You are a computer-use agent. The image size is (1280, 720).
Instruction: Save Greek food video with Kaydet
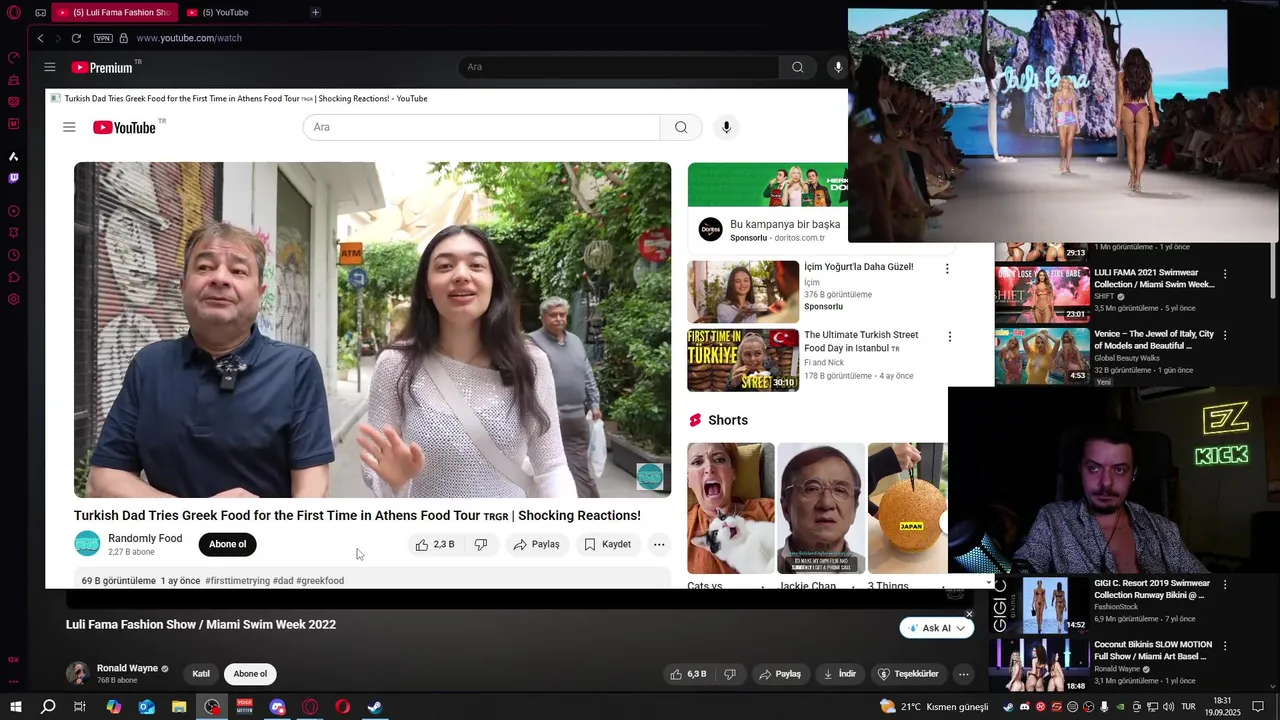point(608,544)
